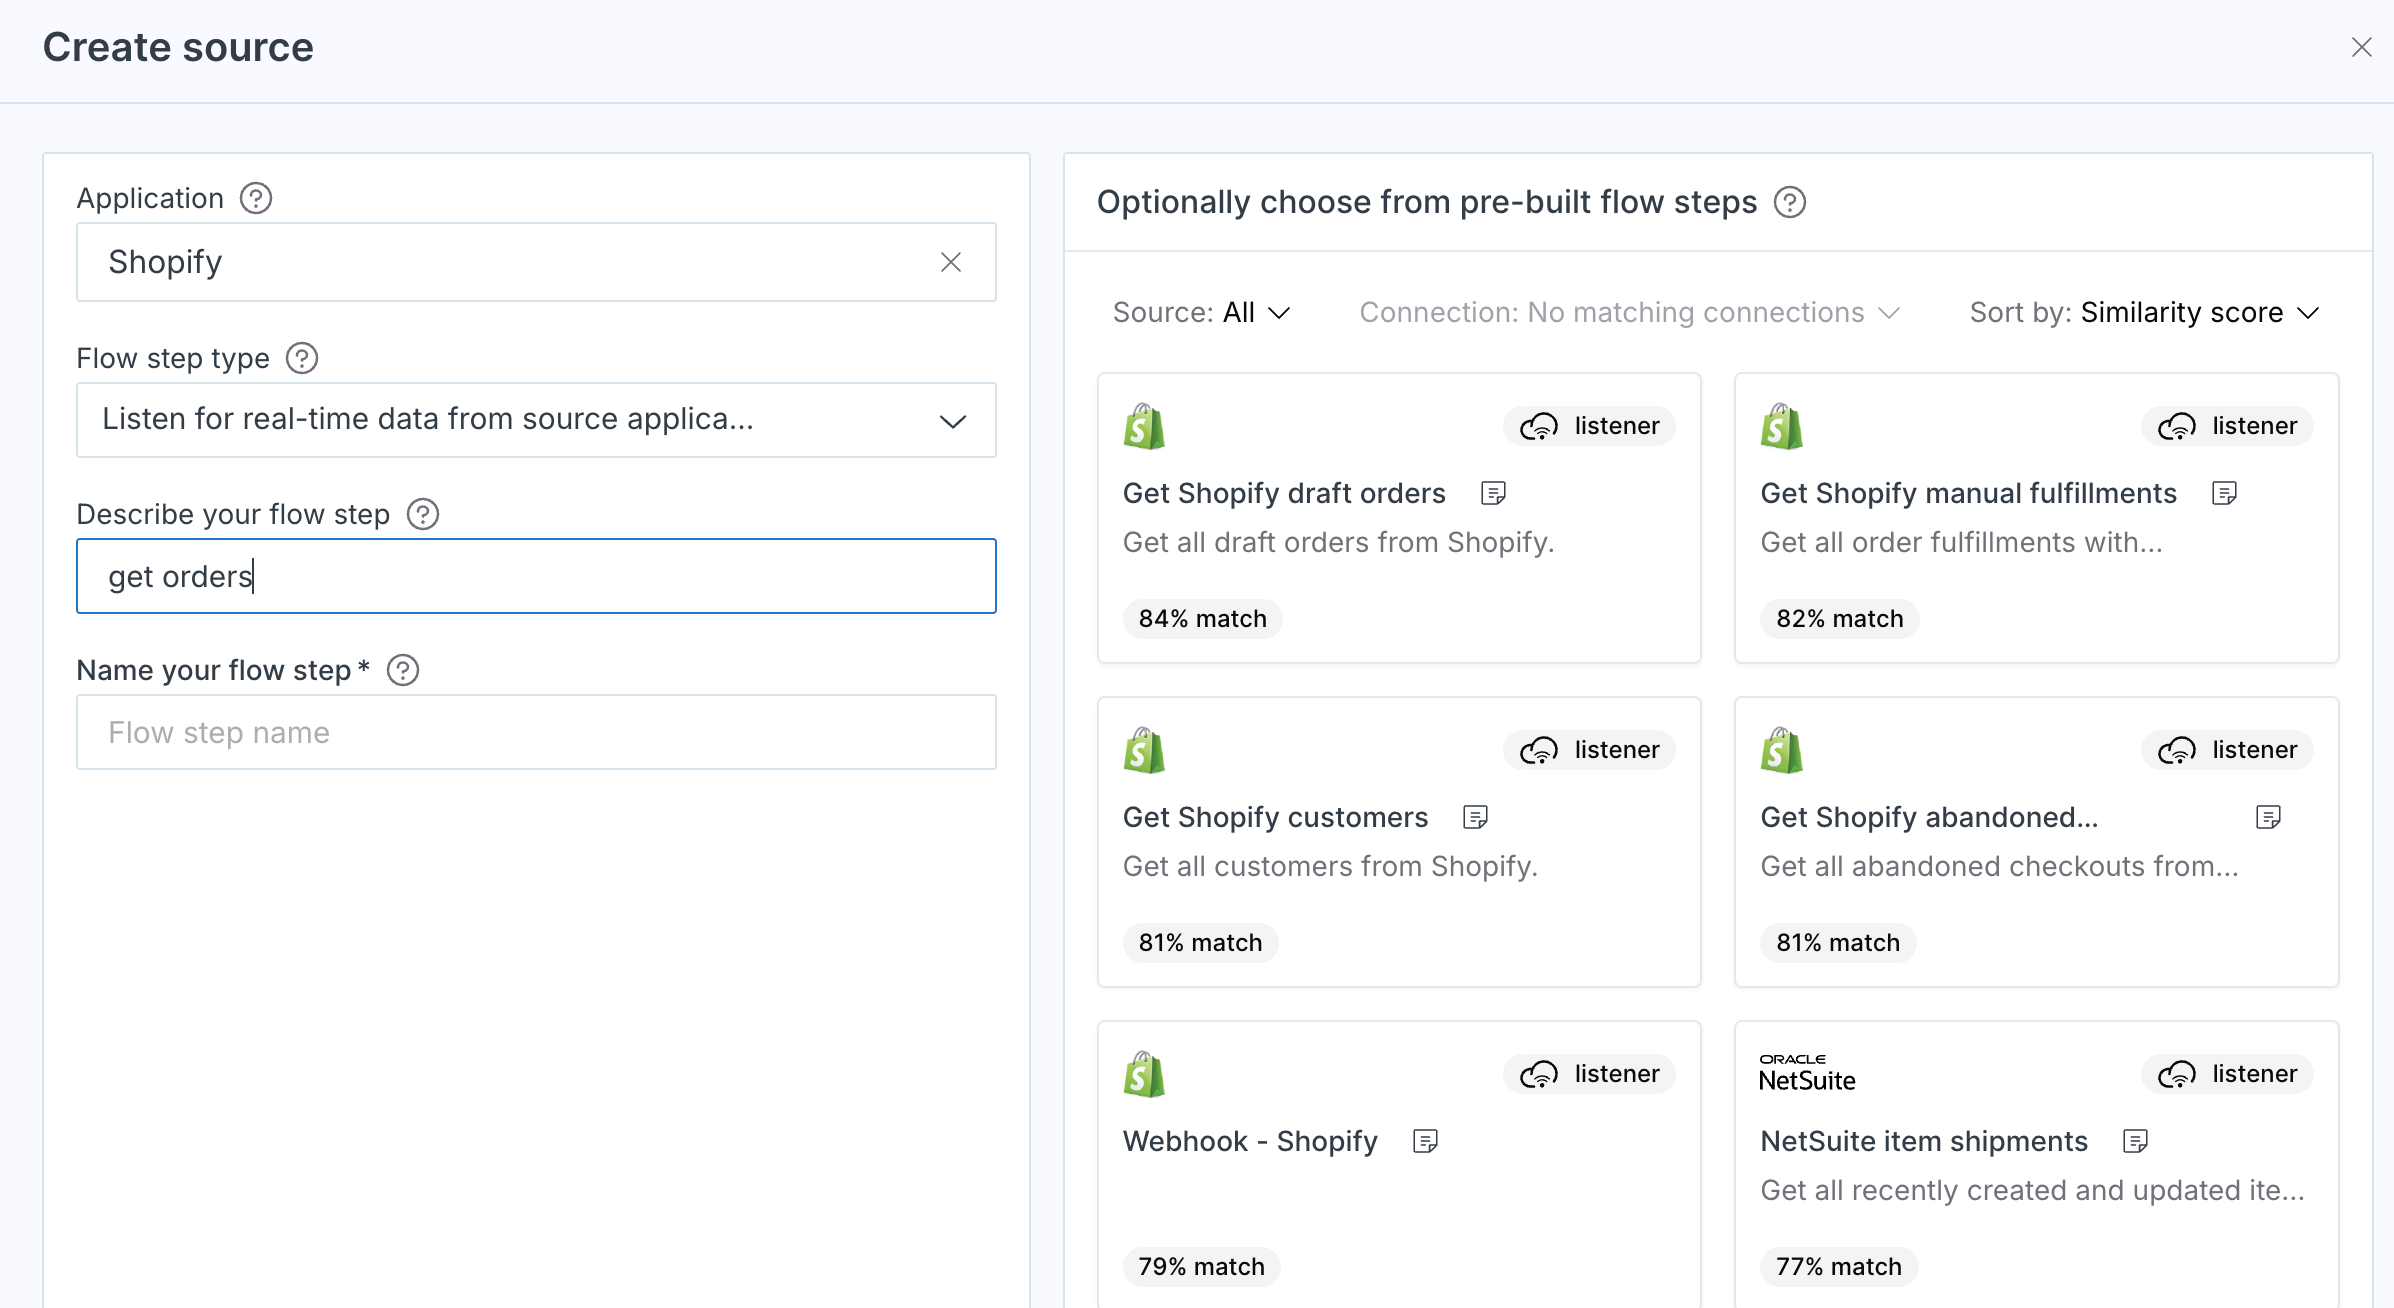Screen dimensions: 2394x1308
Task: Select the NetSuite item shipments title
Action: tap(1924, 1141)
